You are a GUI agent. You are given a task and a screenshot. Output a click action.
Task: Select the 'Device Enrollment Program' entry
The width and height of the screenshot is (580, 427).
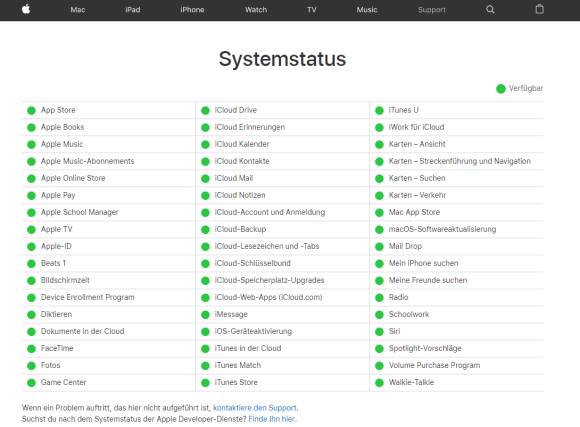click(x=88, y=297)
